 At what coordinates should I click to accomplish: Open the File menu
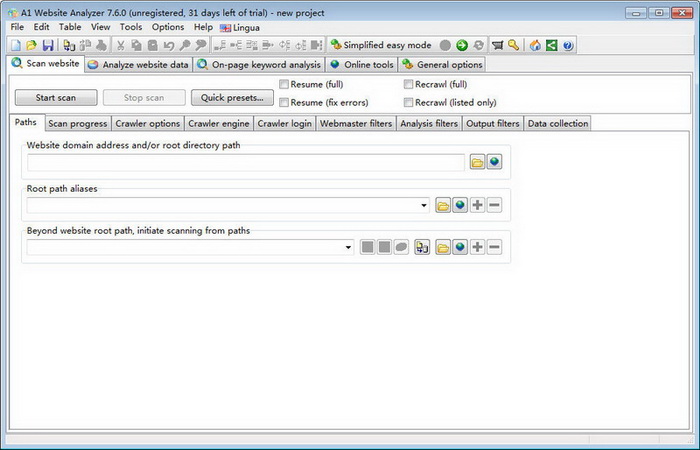tap(17, 27)
